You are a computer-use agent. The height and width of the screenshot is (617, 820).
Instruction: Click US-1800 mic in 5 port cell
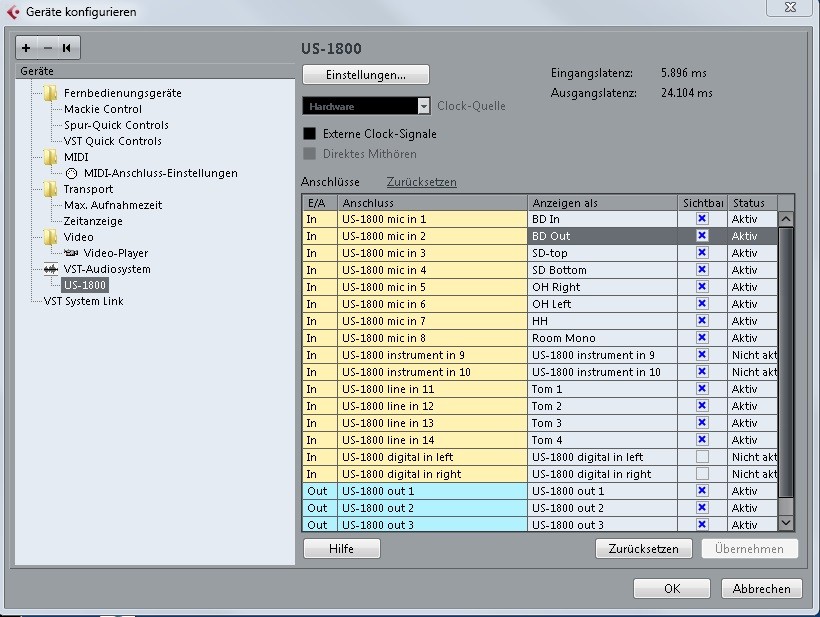[x=432, y=287]
